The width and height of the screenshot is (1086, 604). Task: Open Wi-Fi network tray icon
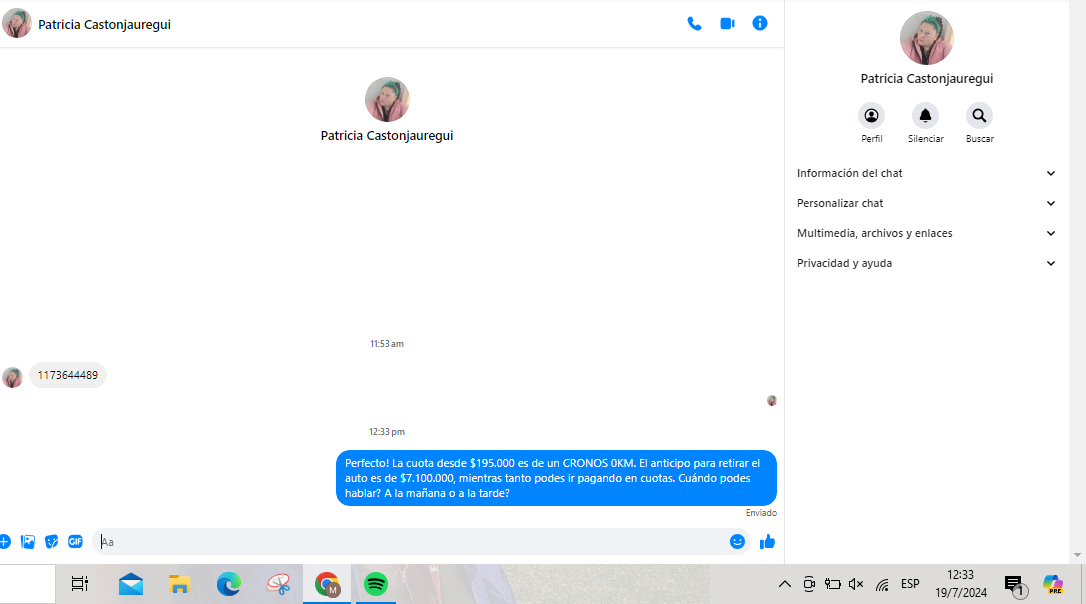[x=882, y=585]
